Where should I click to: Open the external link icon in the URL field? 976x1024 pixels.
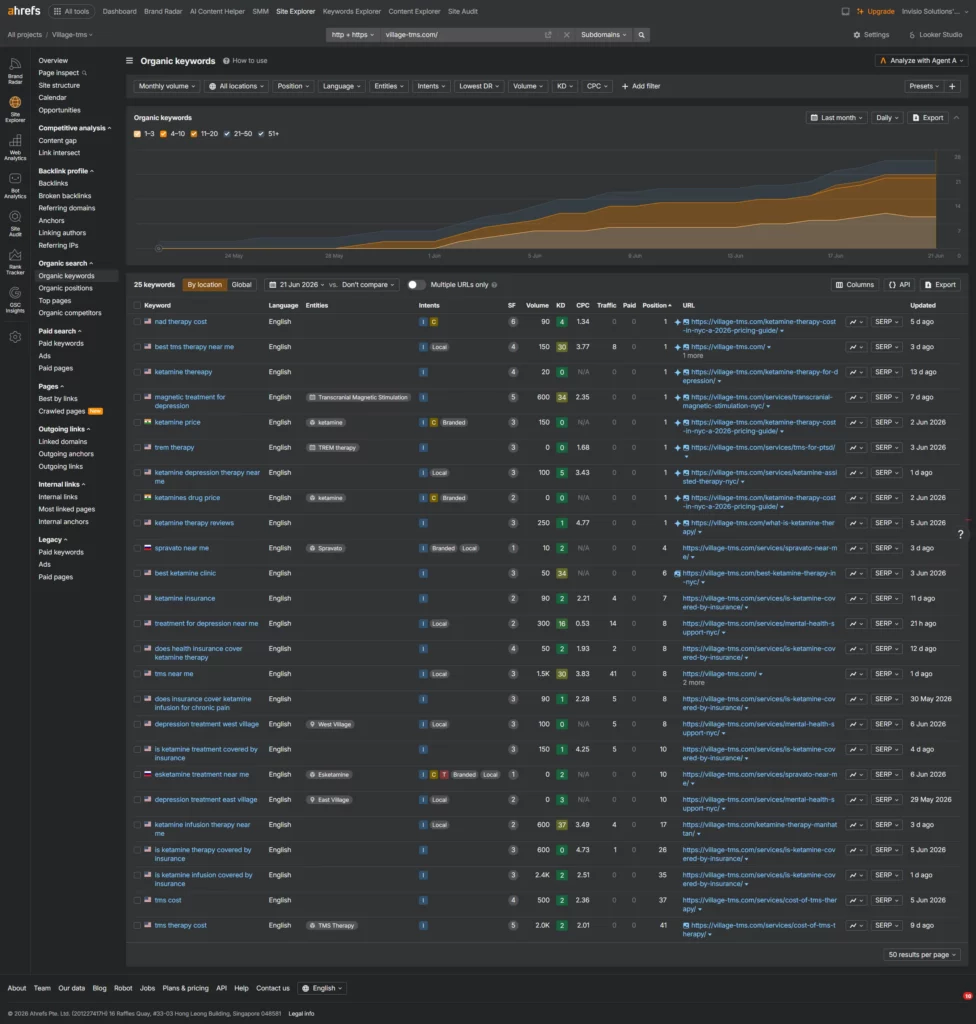548,35
